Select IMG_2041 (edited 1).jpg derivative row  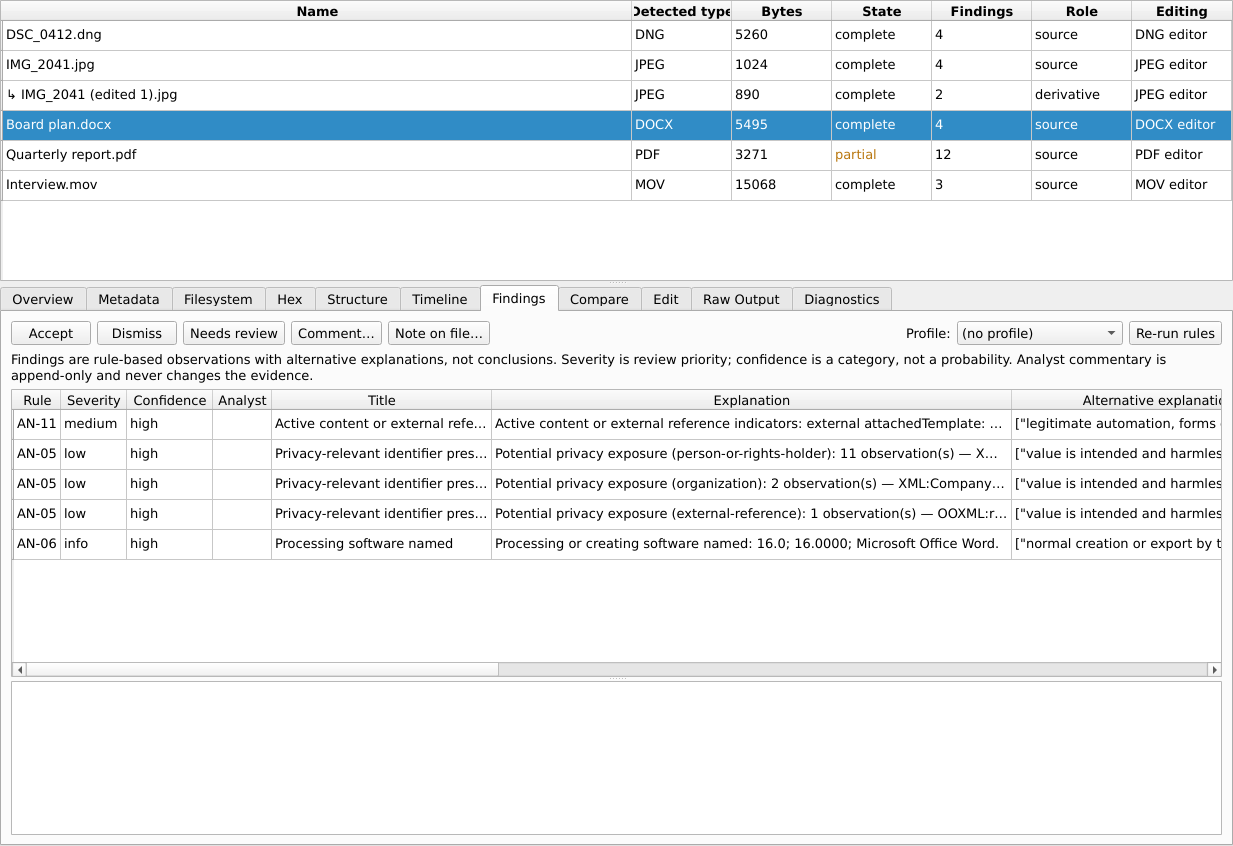[x=616, y=95]
